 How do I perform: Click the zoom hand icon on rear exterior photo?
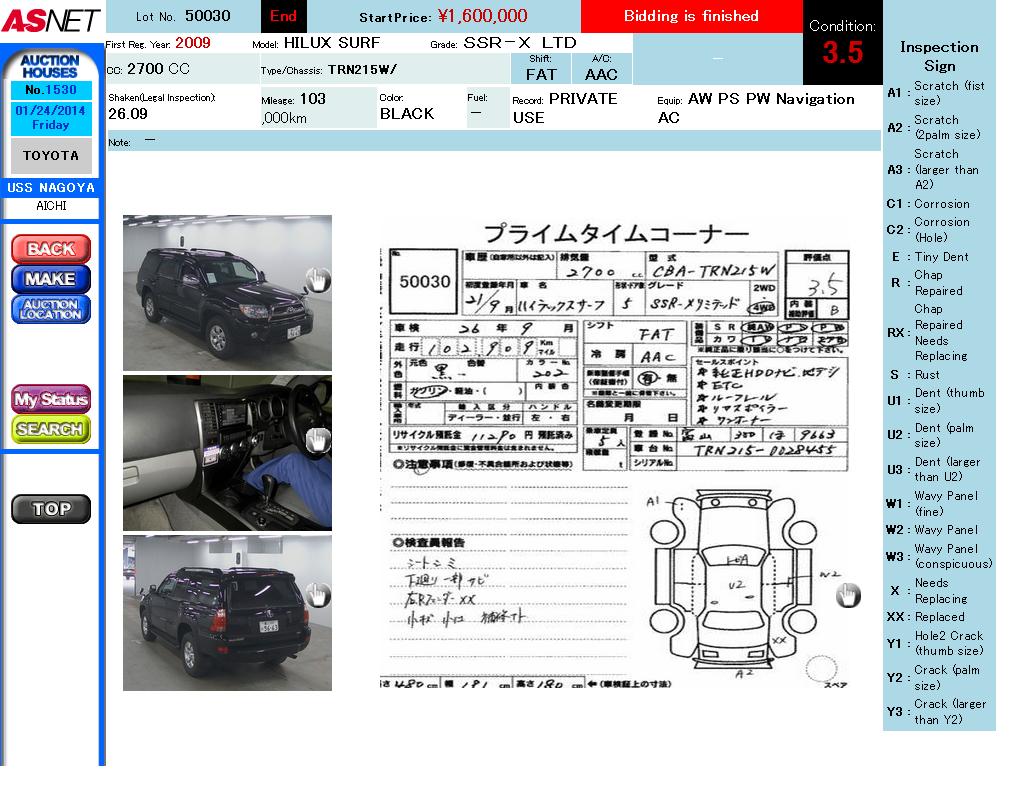317,596
